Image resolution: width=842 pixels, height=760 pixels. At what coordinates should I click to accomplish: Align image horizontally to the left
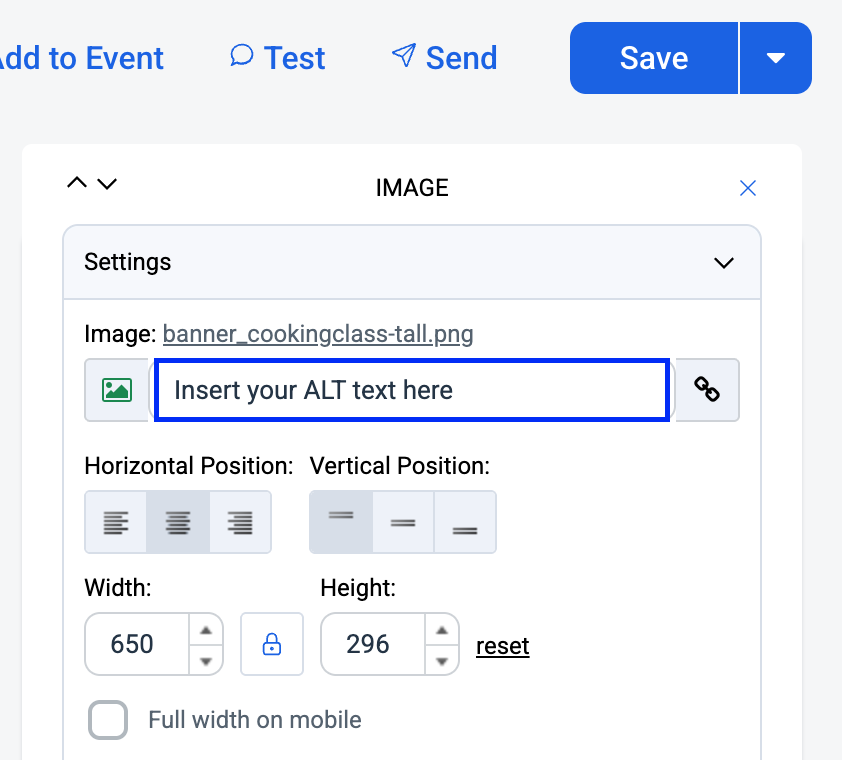click(x=115, y=522)
